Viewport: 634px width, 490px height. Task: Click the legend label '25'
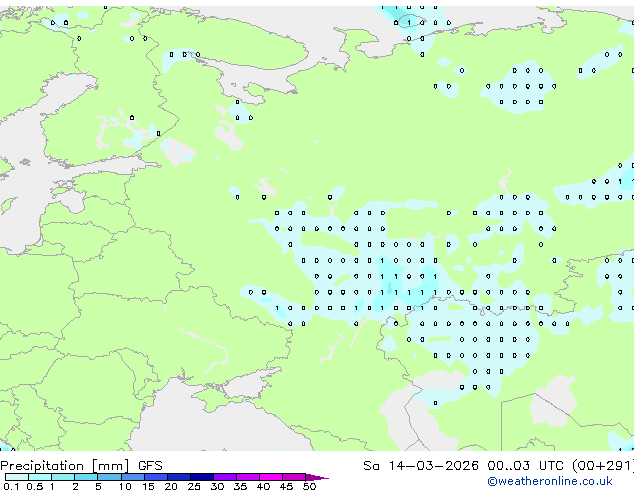coord(194,486)
